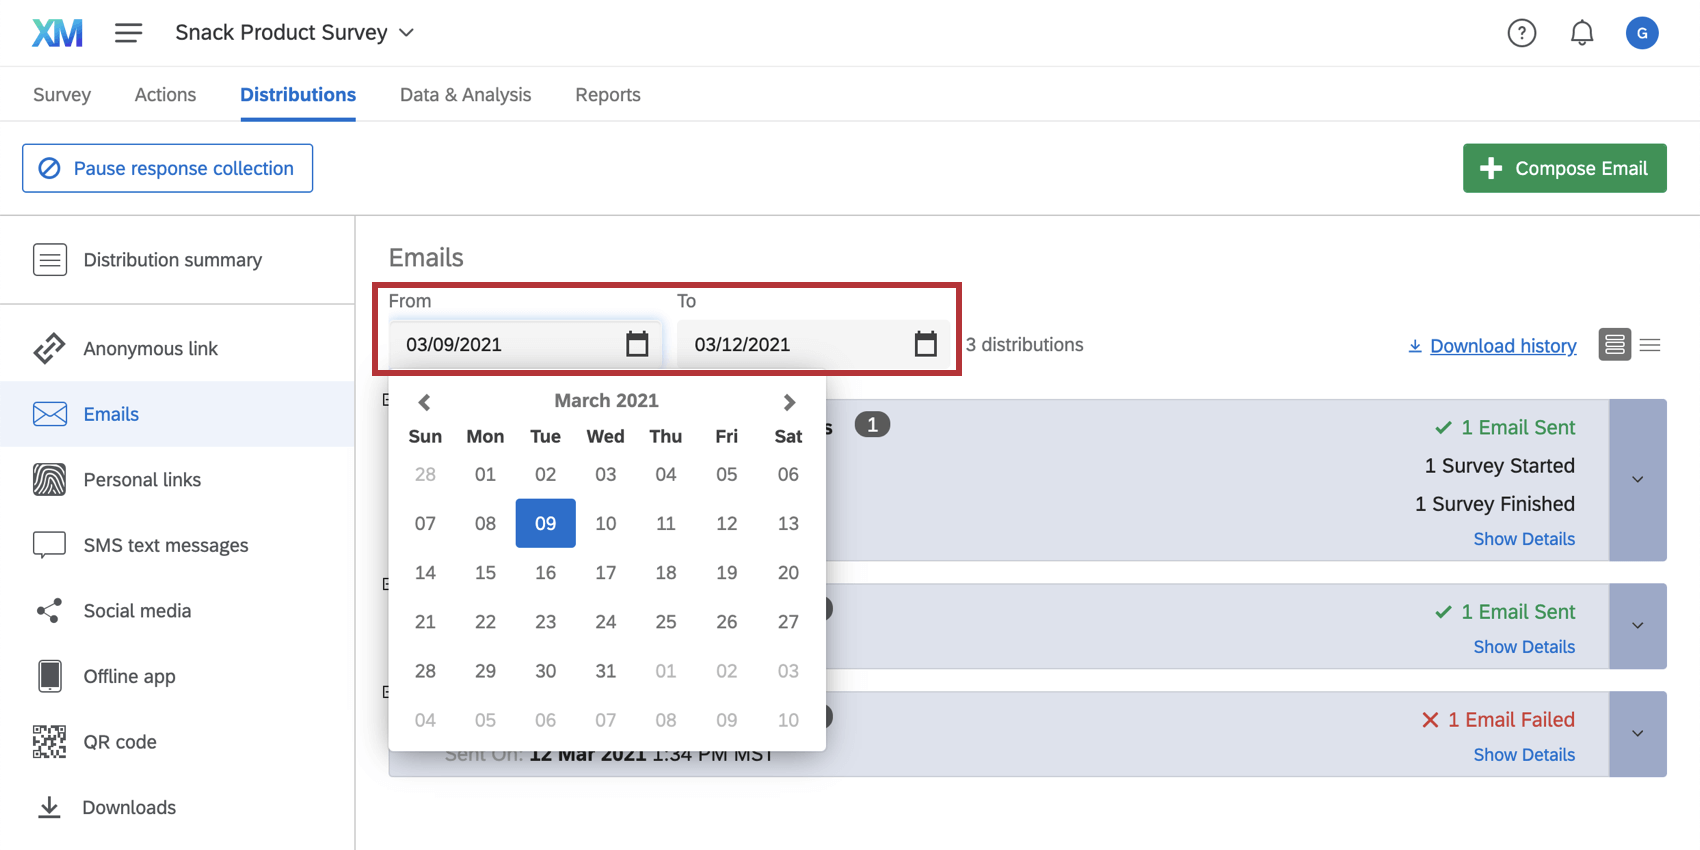Pick March 10 in the calendar

606,523
